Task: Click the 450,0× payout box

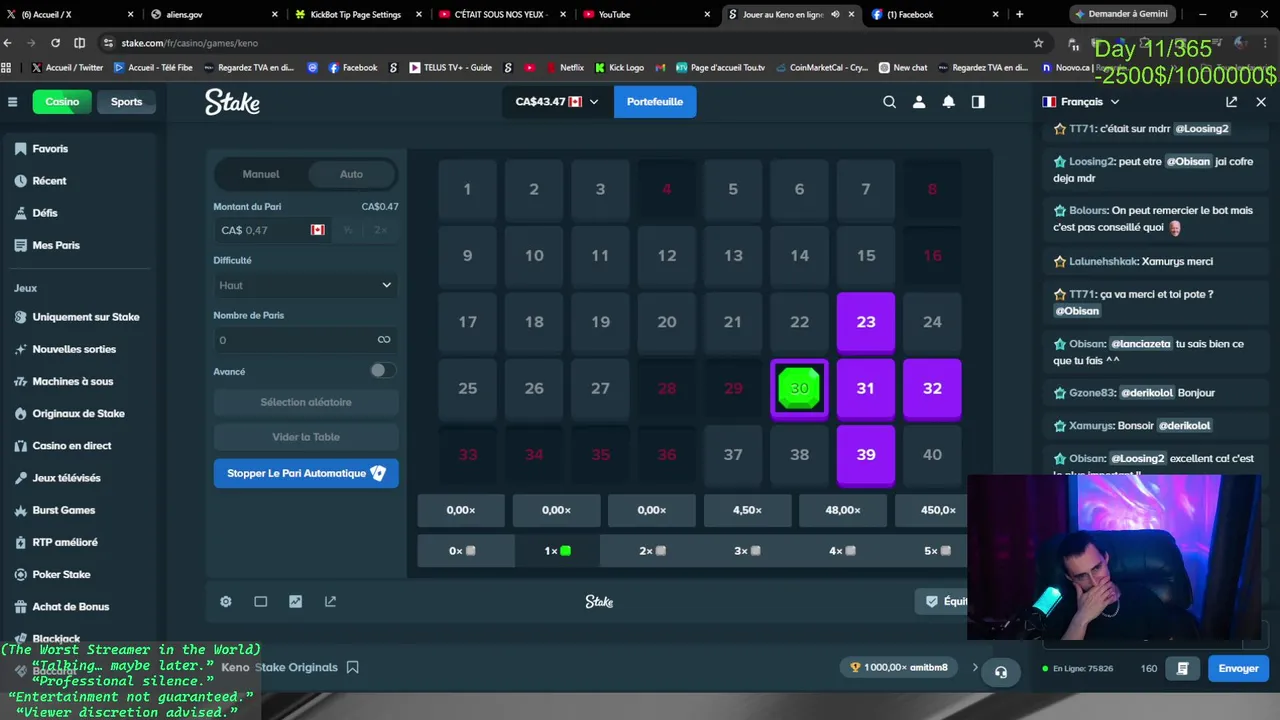Action: point(932,510)
